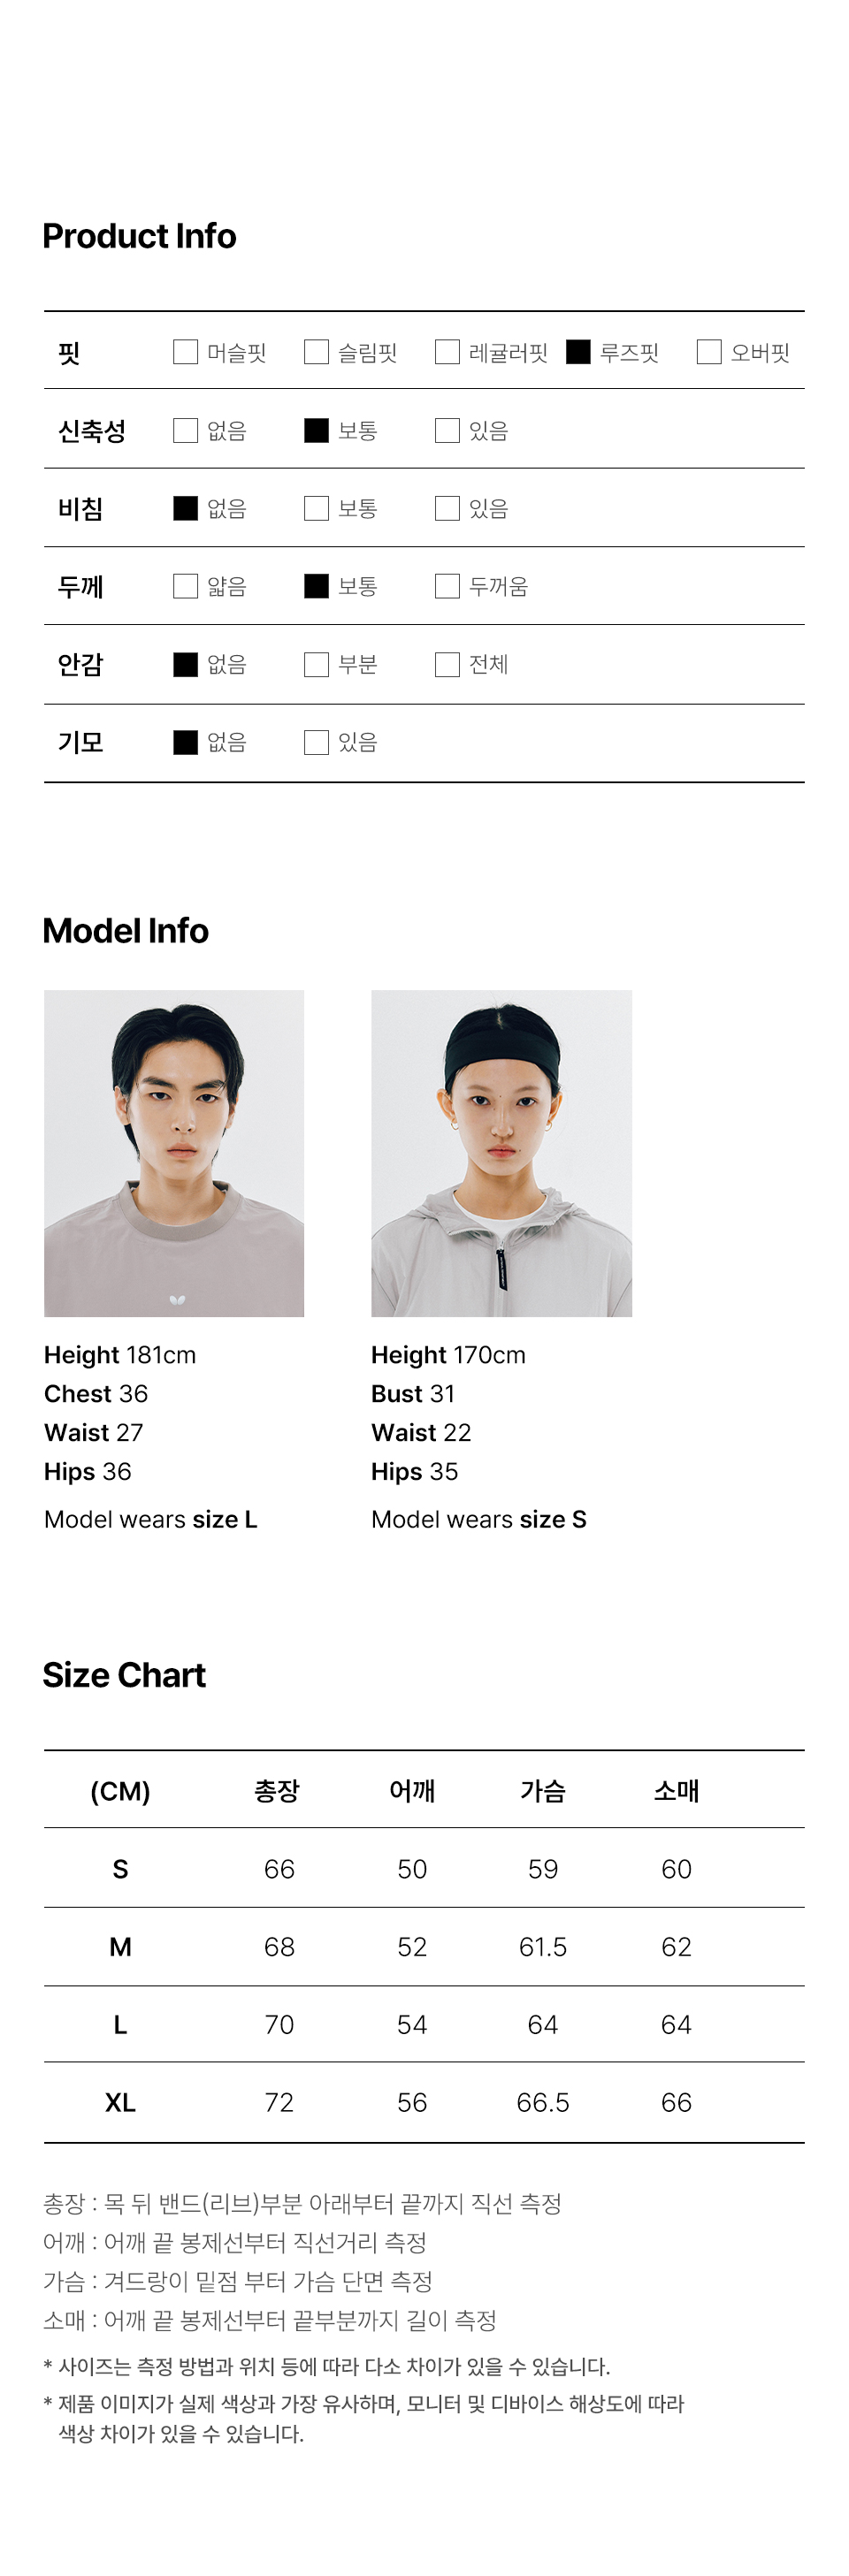Check the 얇음 thickness checkbox
Viewport: 849px width, 2576px height.
[x=185, y=586]
